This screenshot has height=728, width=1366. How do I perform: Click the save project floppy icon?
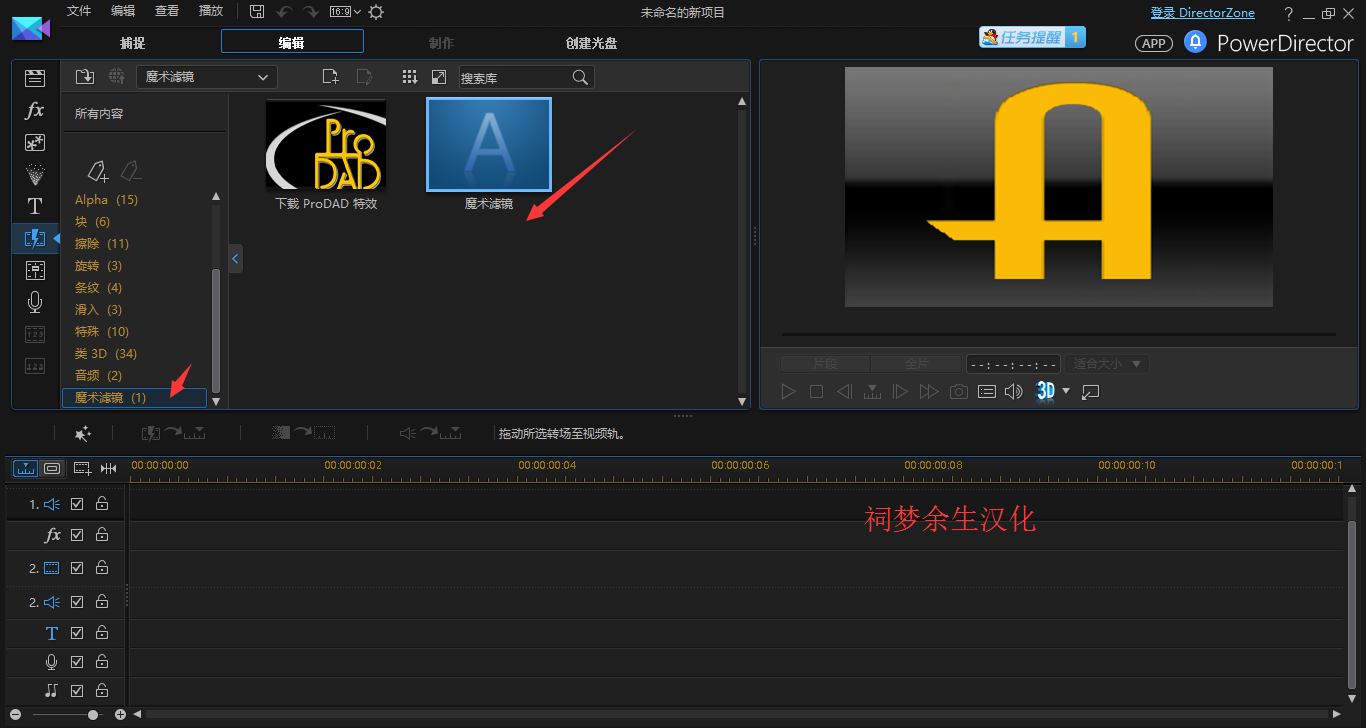pos(257,12)
